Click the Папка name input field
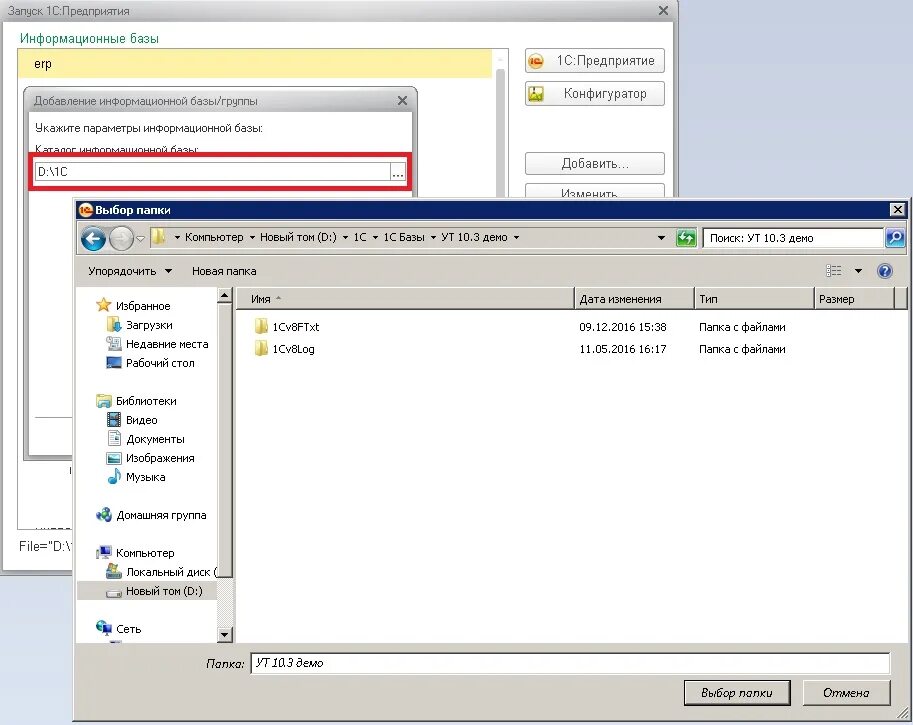The height and width of the screenshot is (725, 913). pyautogui.click(x=570, y=663)
